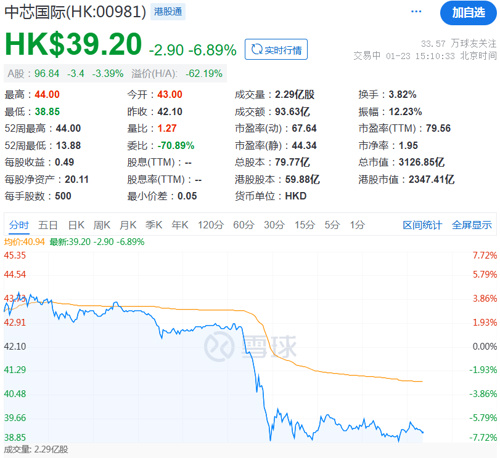The image size is (500, 458).
Task: Add stock with 加自选 button
Action: pos(468,13)
